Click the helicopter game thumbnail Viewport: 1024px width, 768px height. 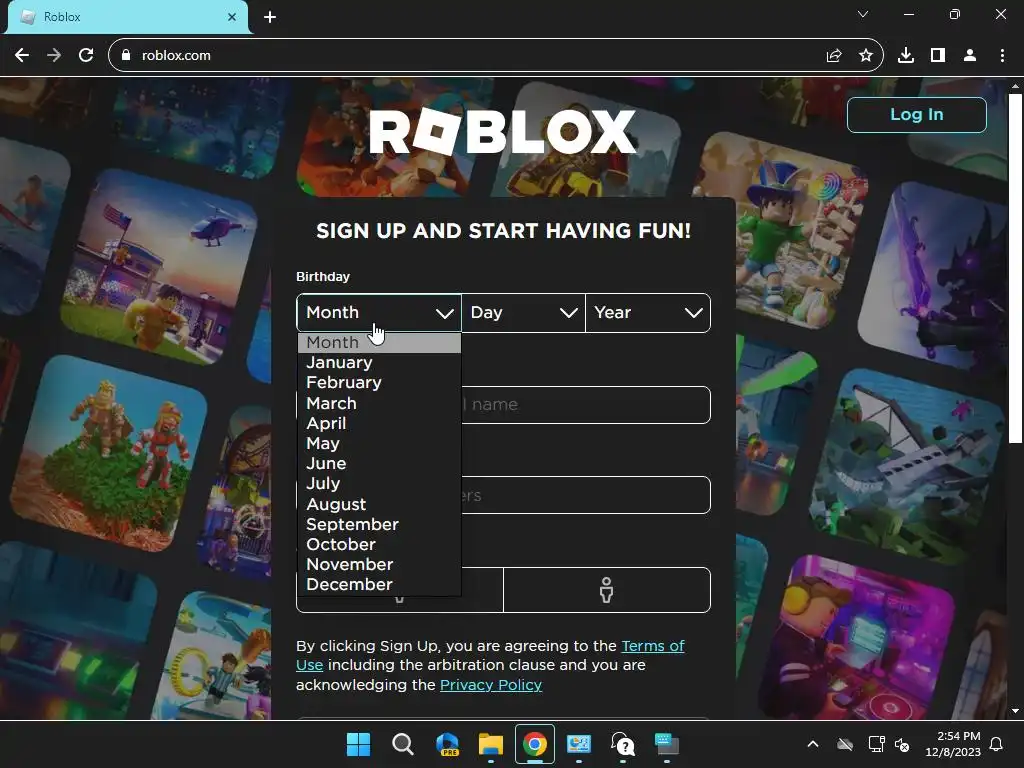160,266
